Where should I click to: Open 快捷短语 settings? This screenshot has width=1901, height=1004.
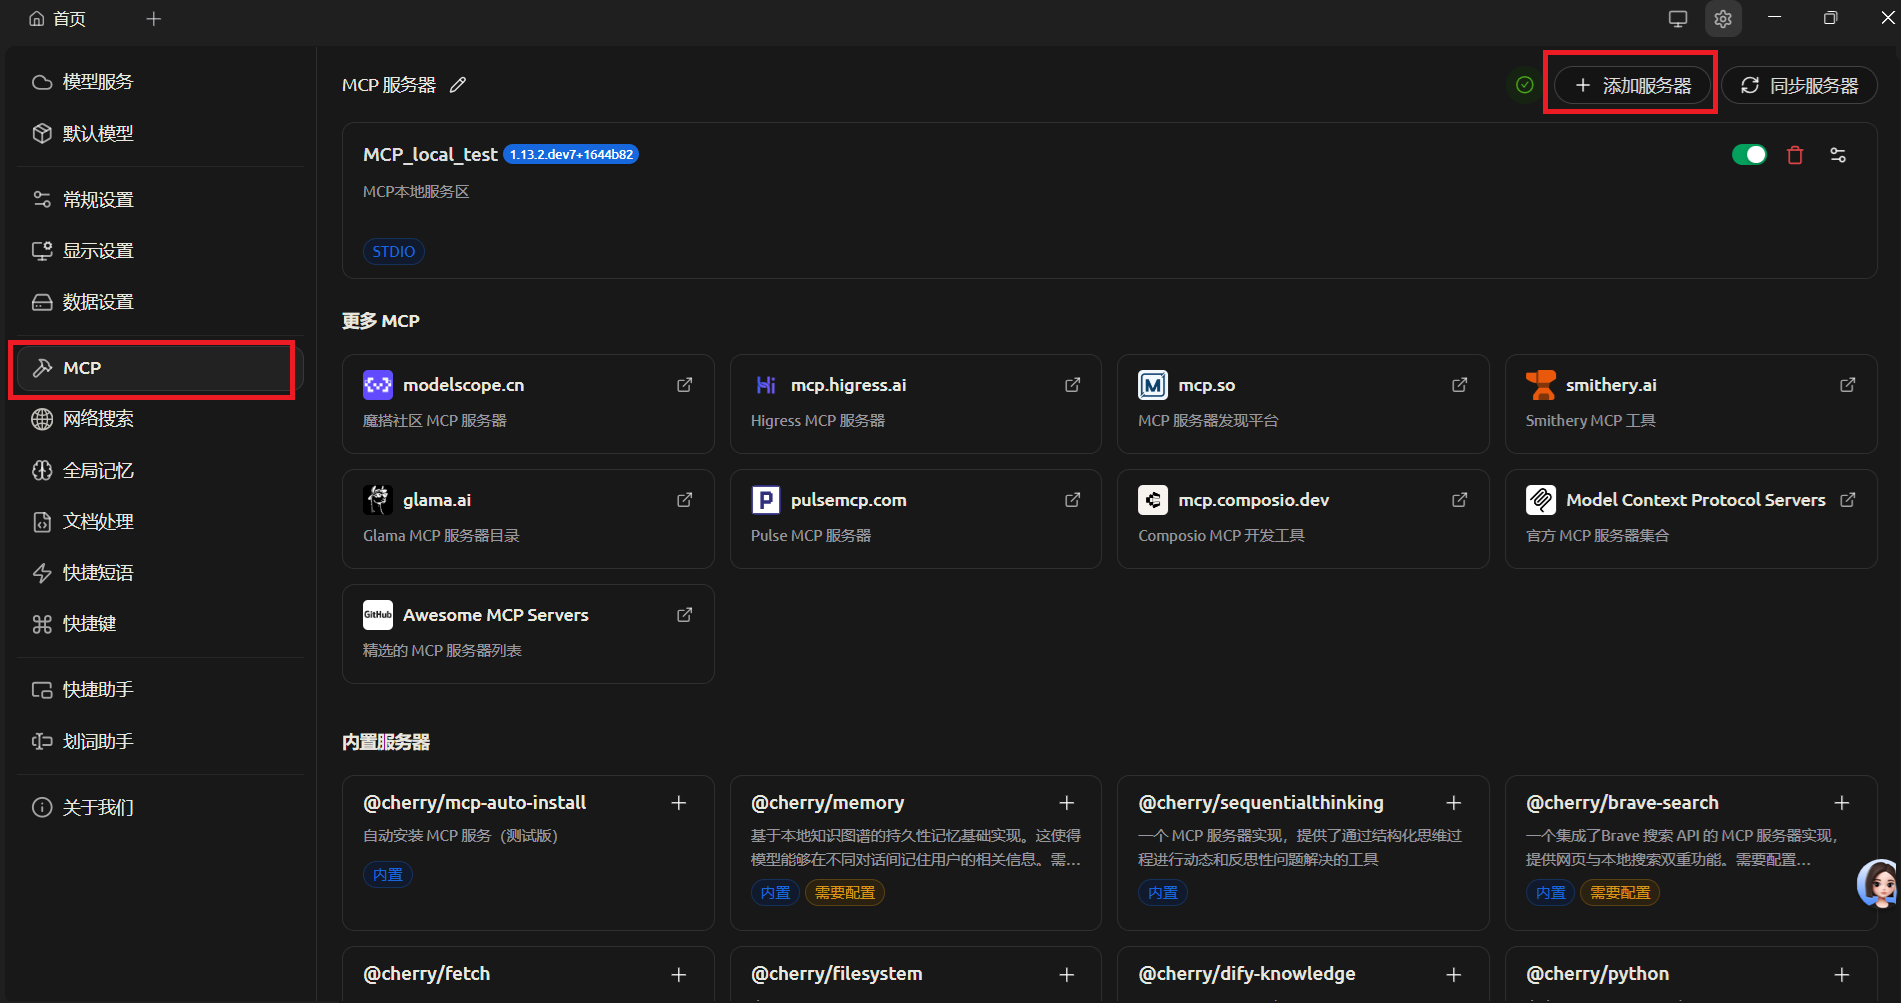(x=160, y=572)
